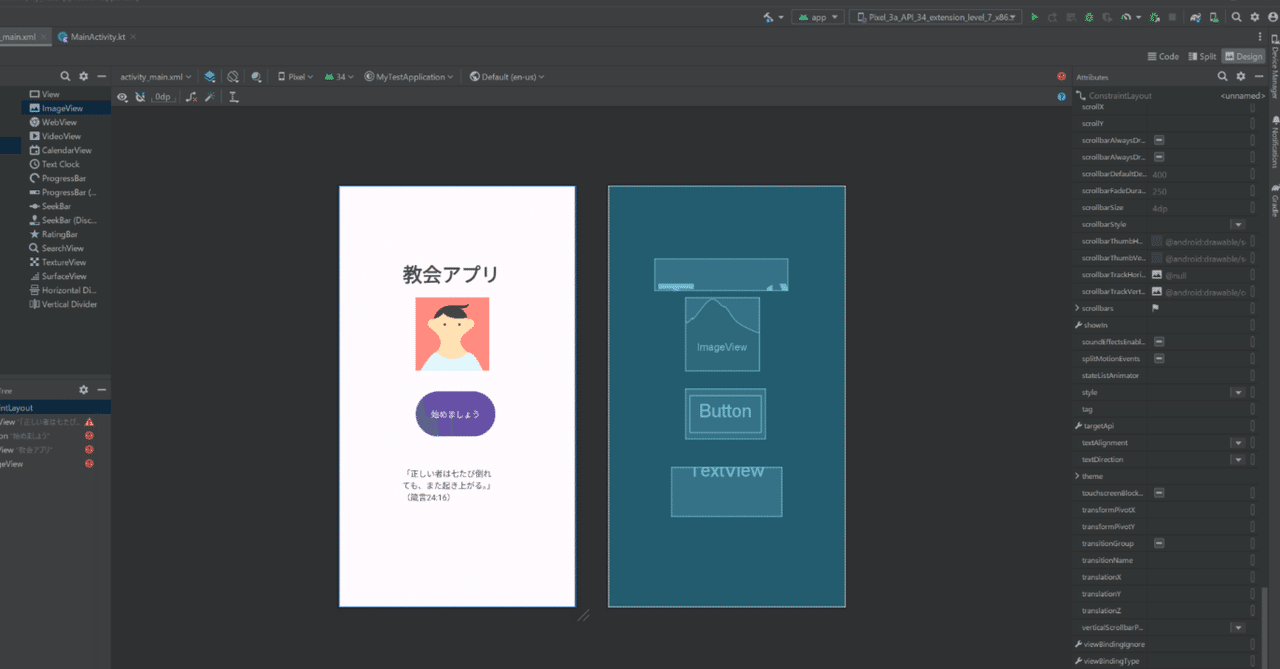Run Infer Constraints magic wand icon
This screenshot has height=669, width=1280.
212,97
